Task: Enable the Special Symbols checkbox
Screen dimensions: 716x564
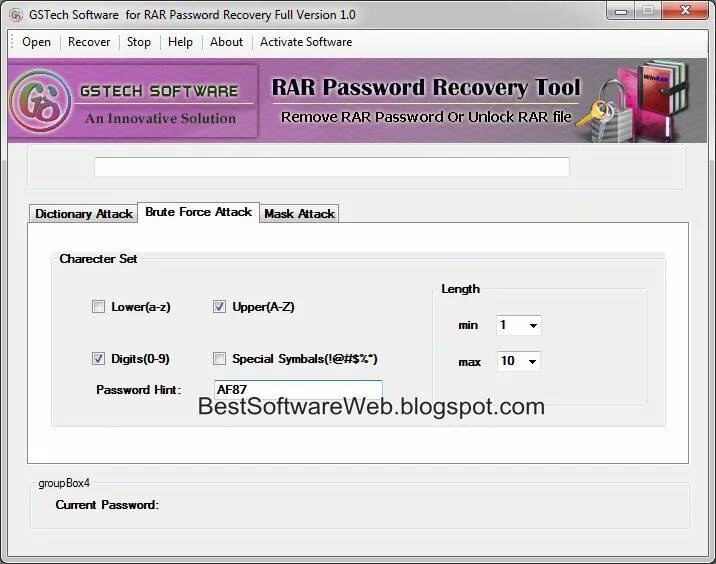Action: tap(219, 358)
